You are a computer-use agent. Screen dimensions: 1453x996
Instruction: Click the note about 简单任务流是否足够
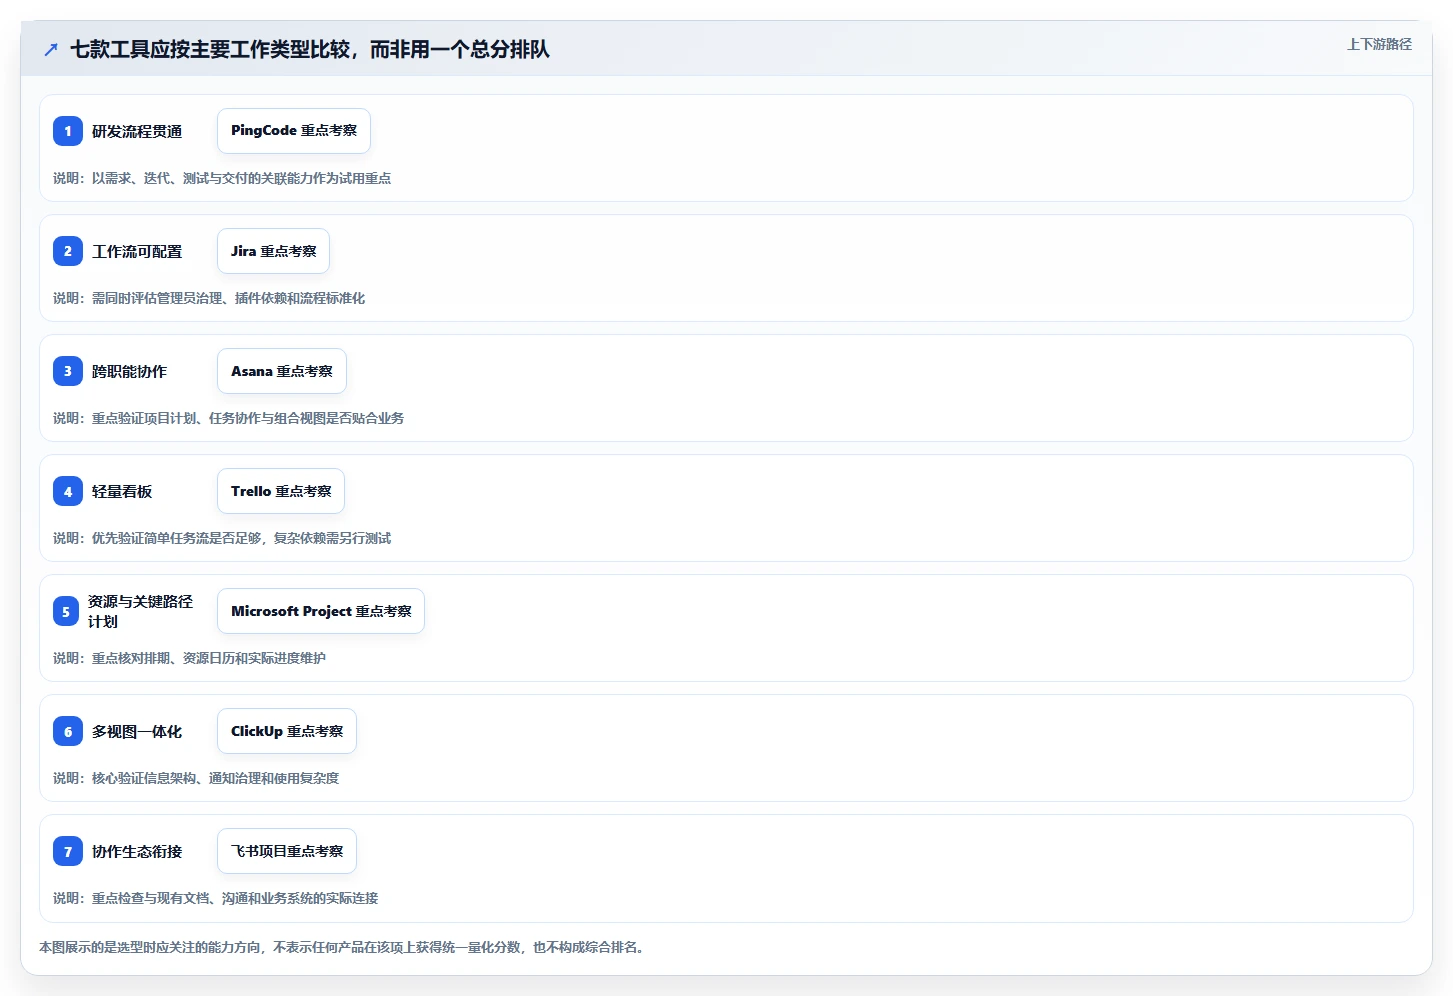pos(222,538)
